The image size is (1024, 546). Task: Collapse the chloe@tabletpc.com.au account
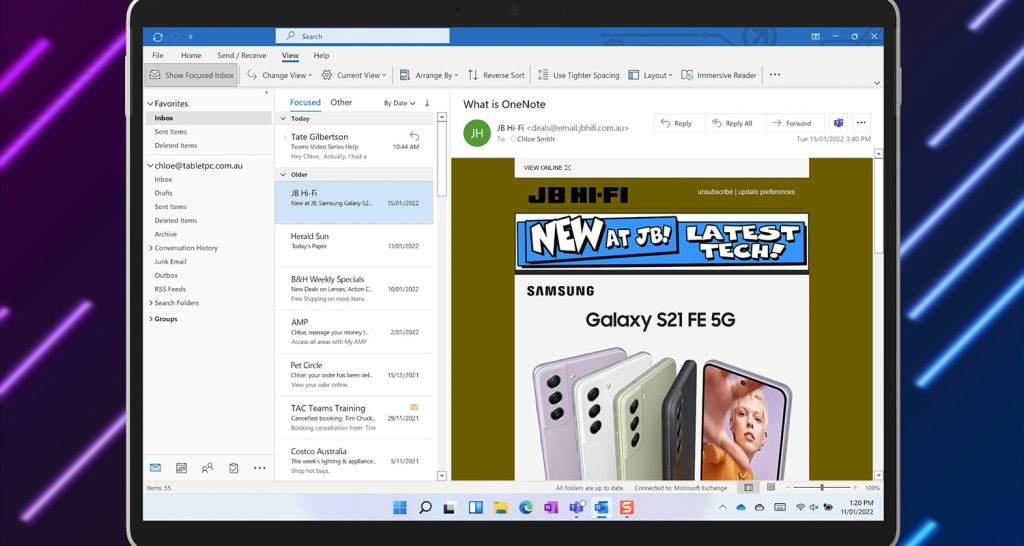point(150,166)
